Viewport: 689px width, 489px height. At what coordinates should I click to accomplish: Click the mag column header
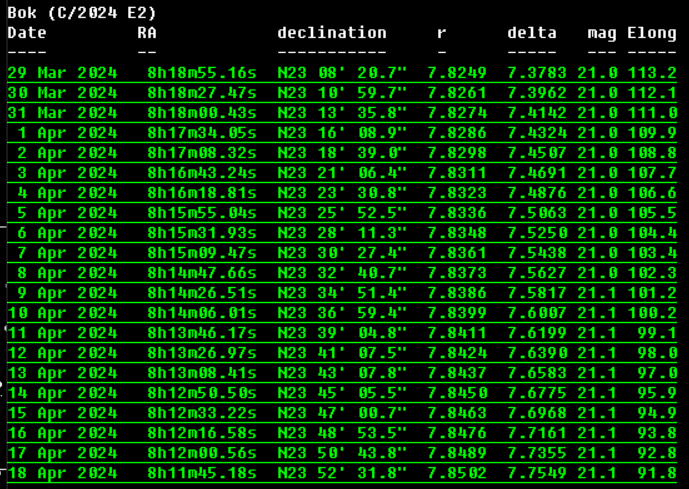tap(602, 33)
